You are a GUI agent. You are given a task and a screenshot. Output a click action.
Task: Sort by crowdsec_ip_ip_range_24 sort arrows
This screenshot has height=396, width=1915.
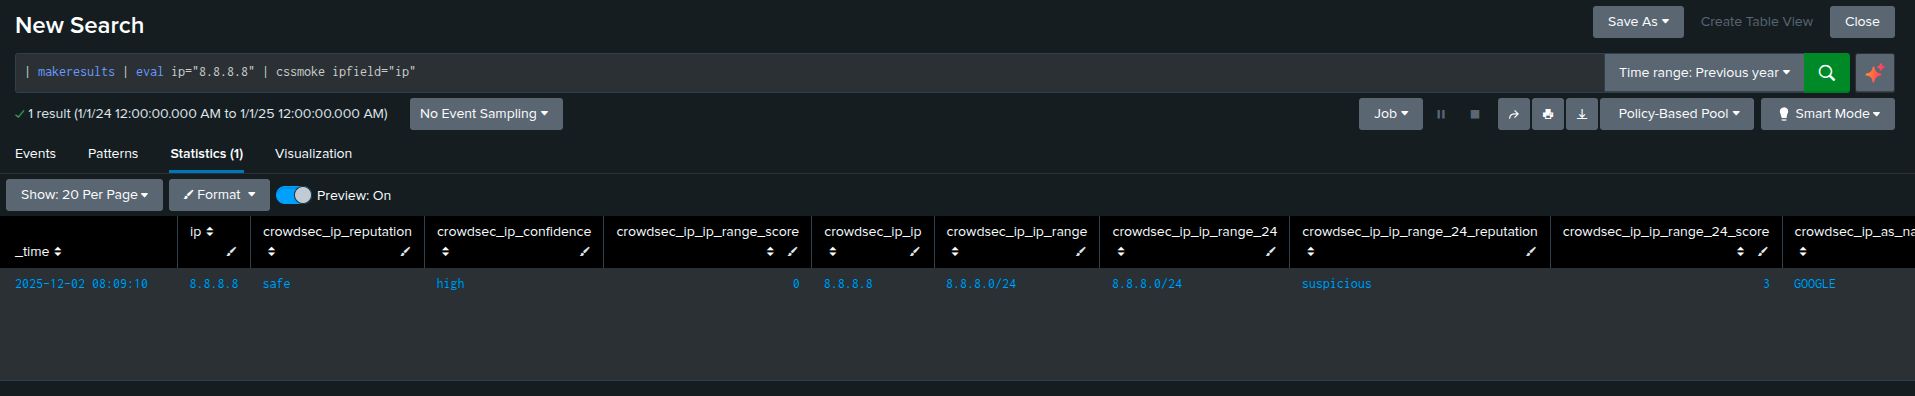1121,252
